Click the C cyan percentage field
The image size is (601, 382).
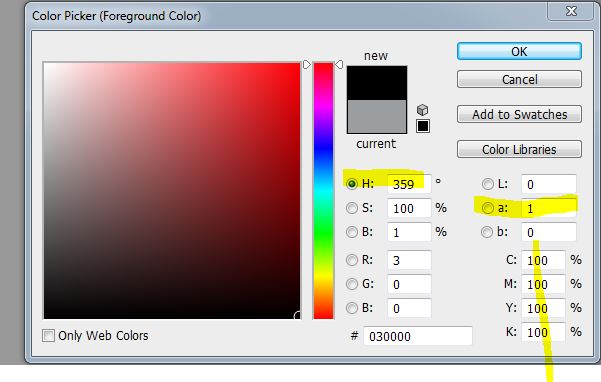tap(543, 260)
